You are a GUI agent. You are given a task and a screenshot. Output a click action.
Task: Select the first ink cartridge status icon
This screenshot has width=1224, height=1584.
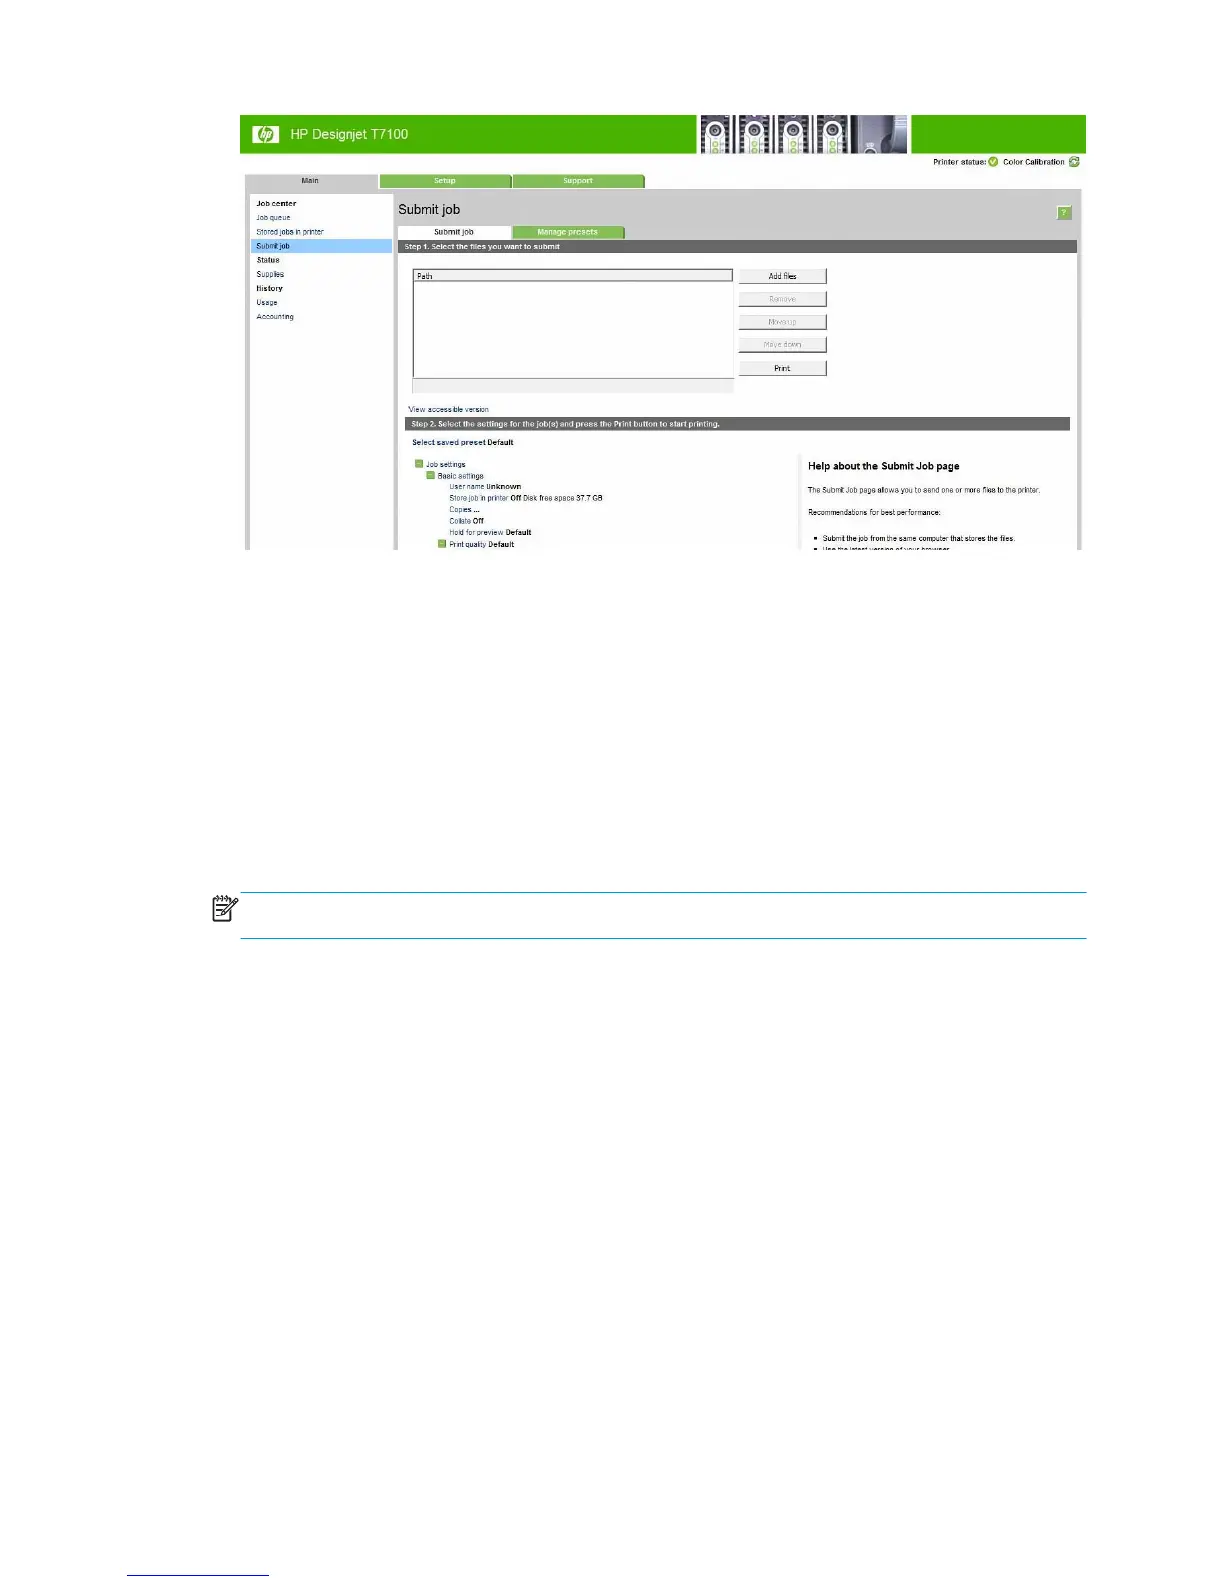point(716,134)
